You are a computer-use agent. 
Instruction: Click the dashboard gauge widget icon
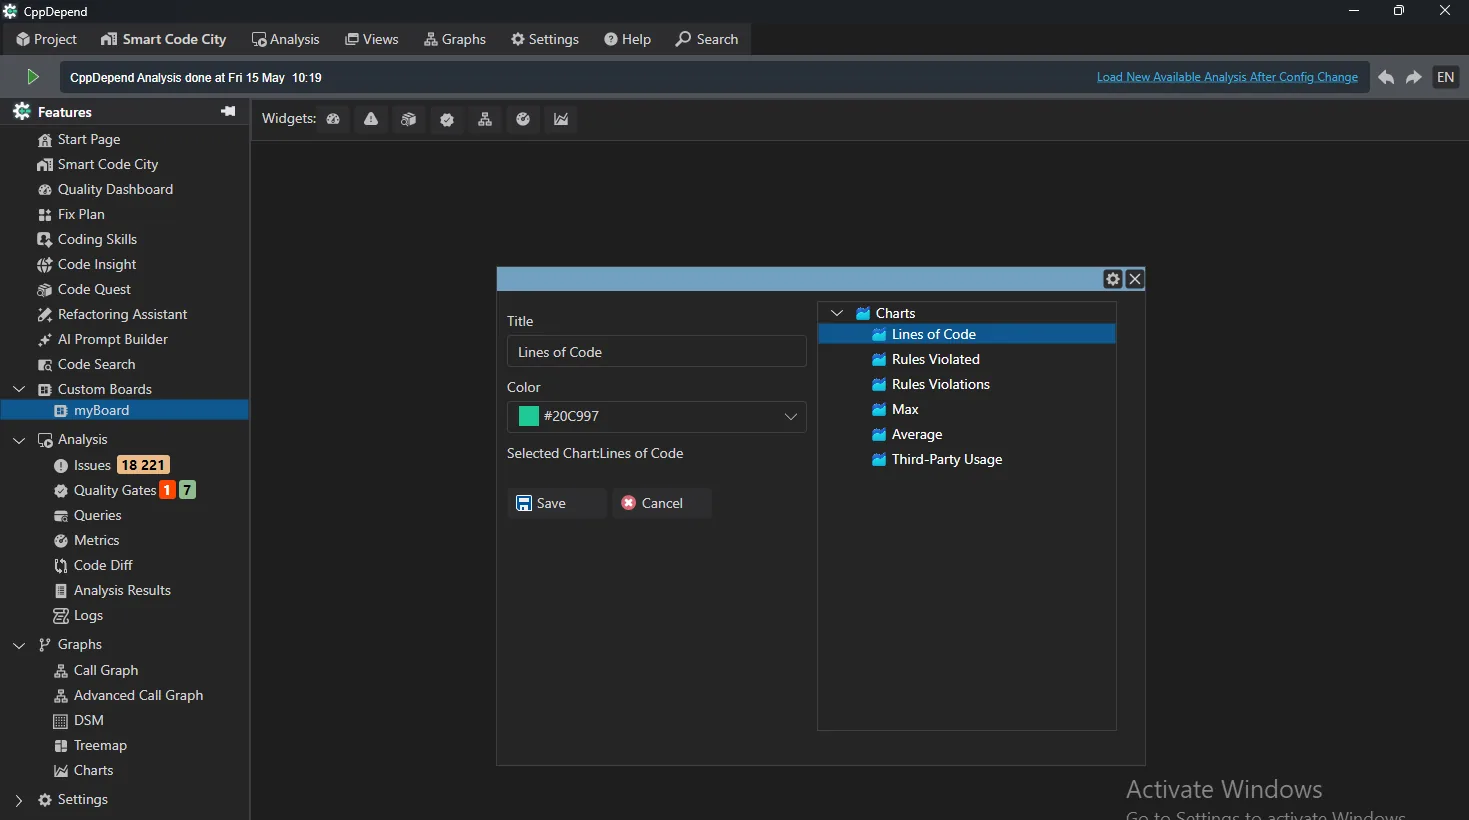(x=333, y=119)
